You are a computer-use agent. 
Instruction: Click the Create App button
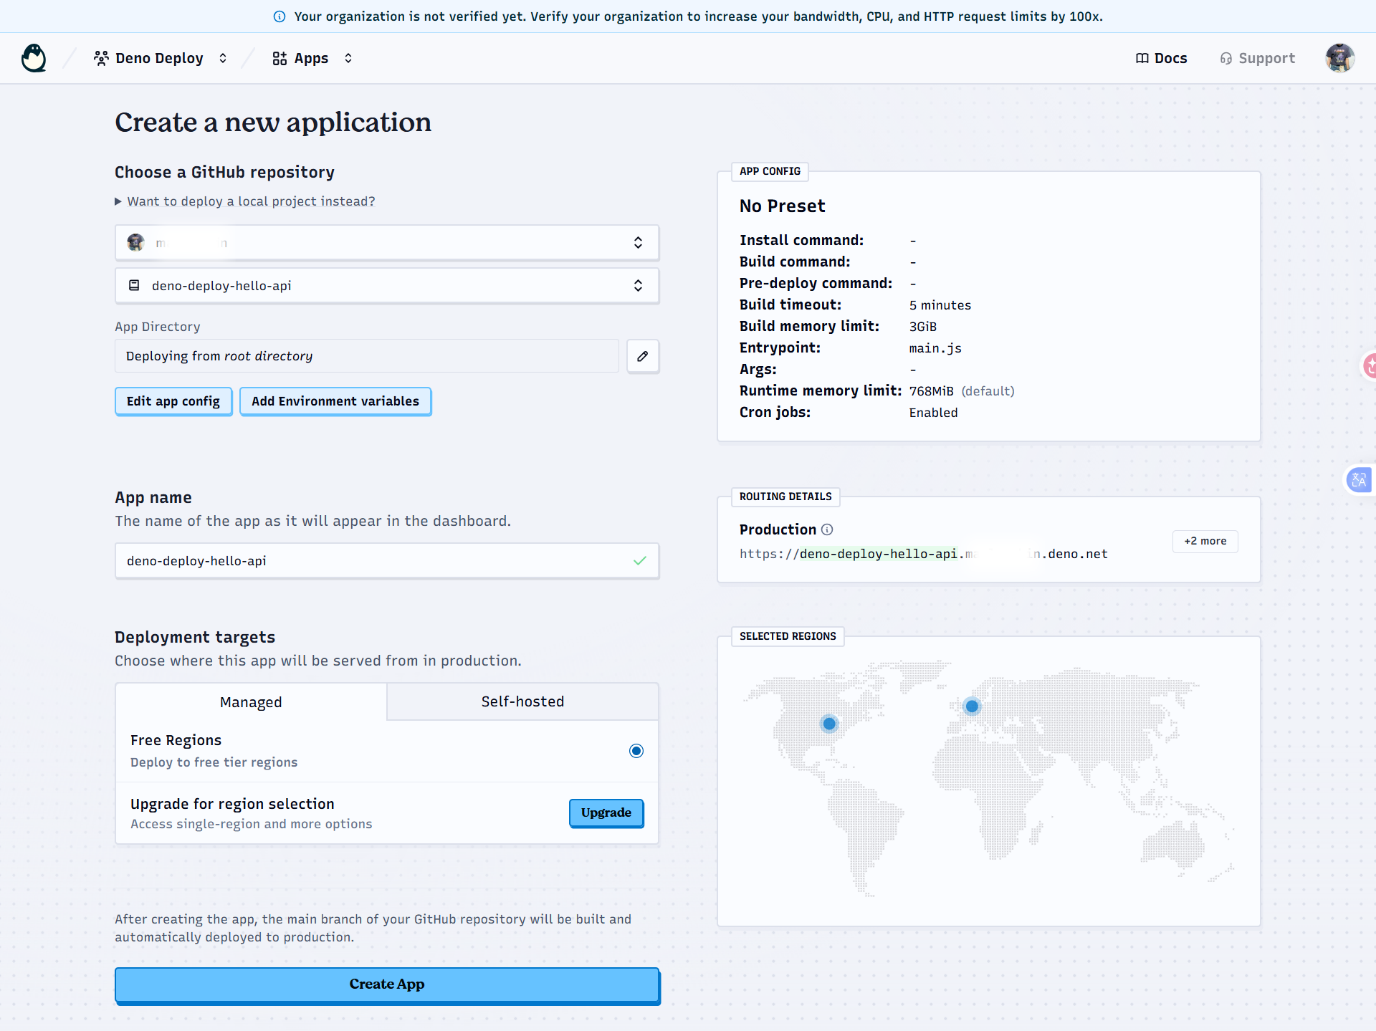click(387, 985)
